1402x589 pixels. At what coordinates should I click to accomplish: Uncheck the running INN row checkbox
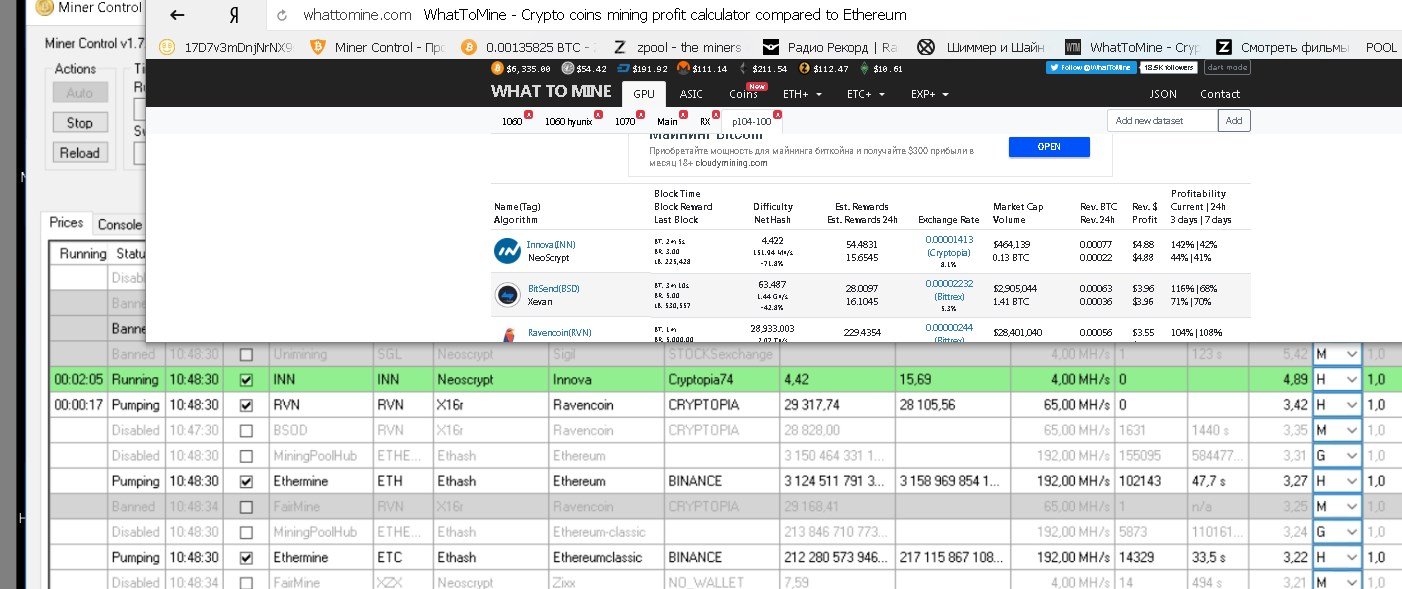246,381
